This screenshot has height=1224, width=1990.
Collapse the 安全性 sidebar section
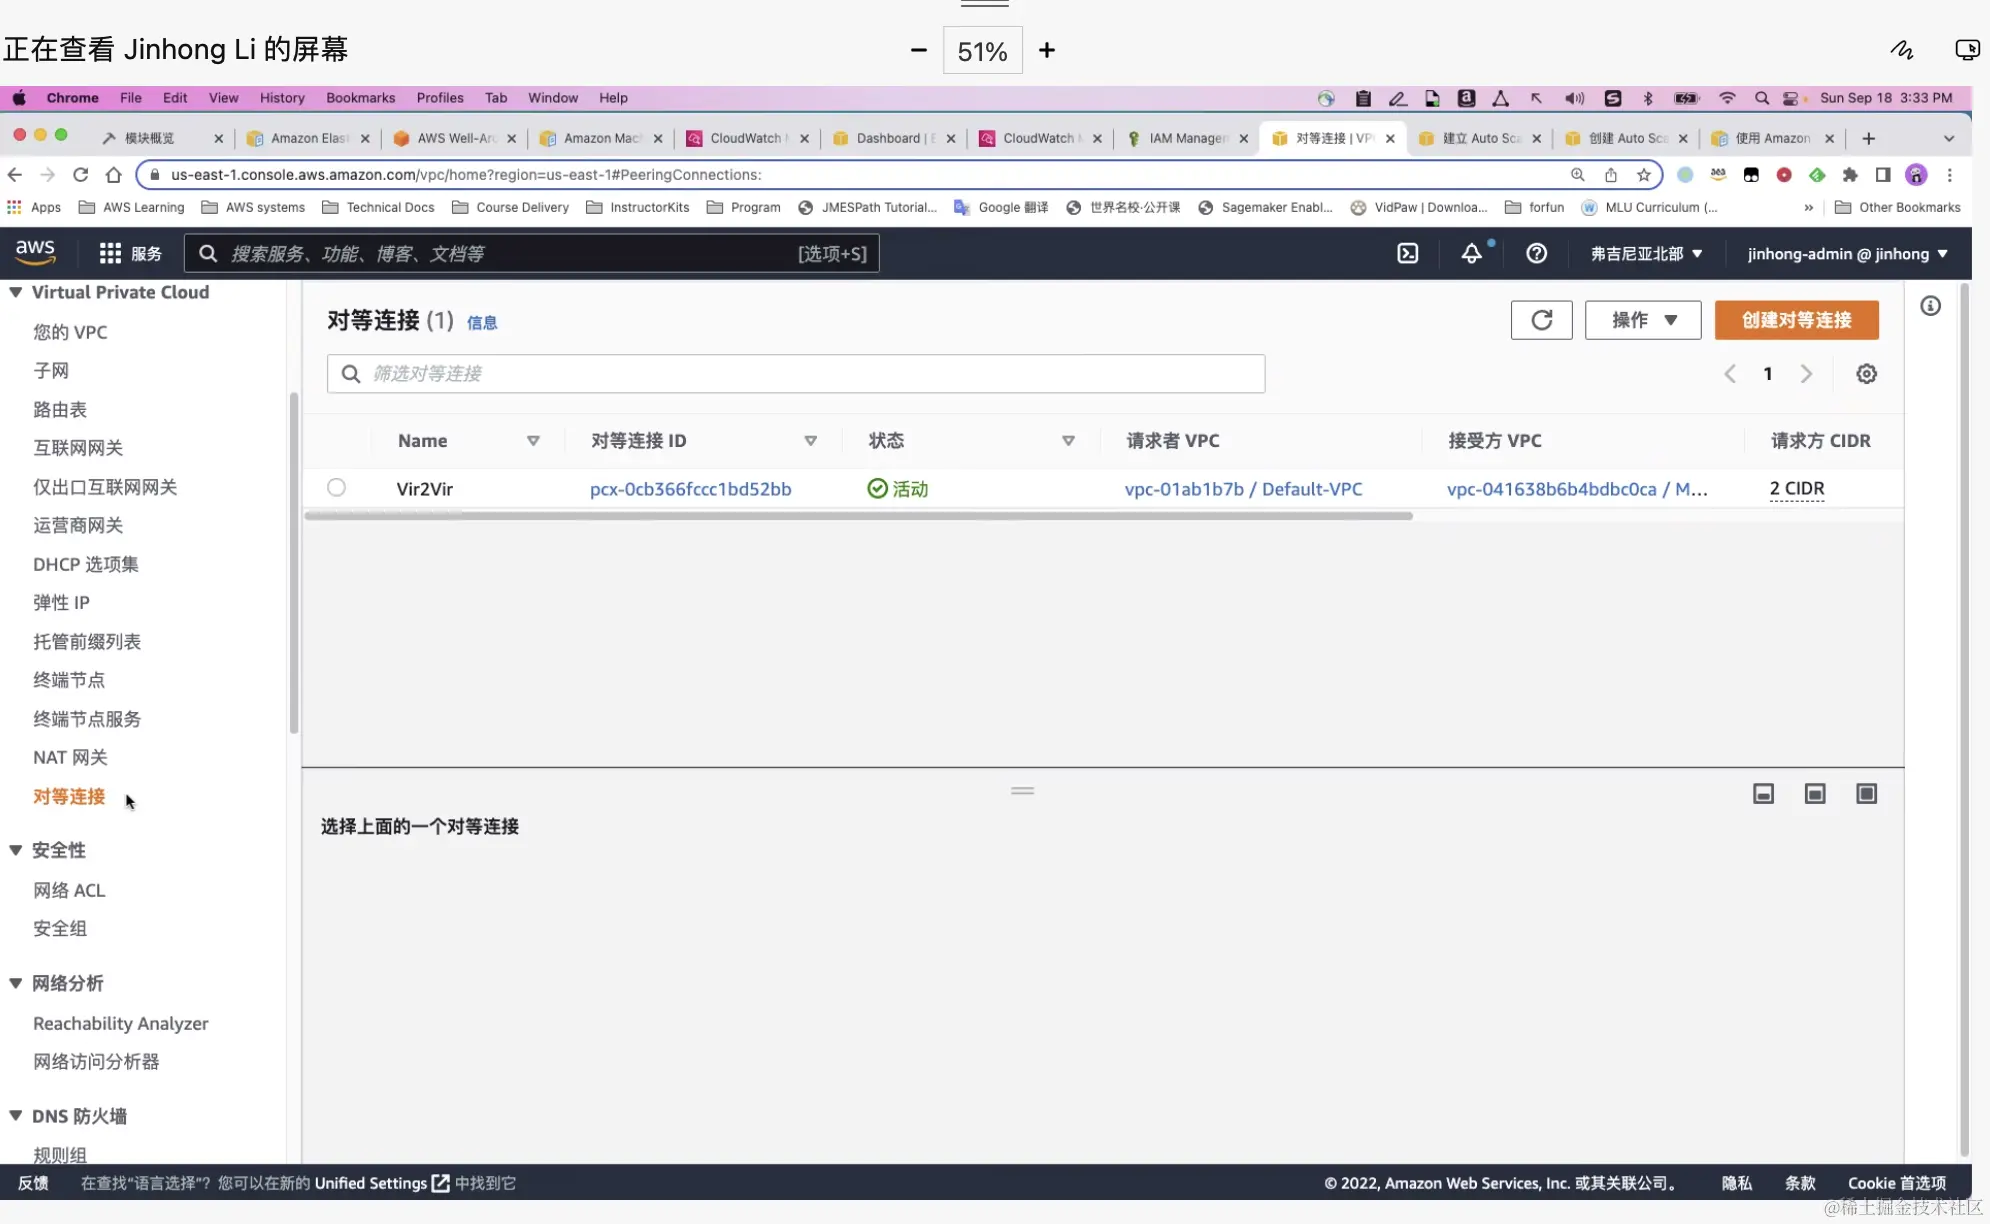tap(16, 850)
